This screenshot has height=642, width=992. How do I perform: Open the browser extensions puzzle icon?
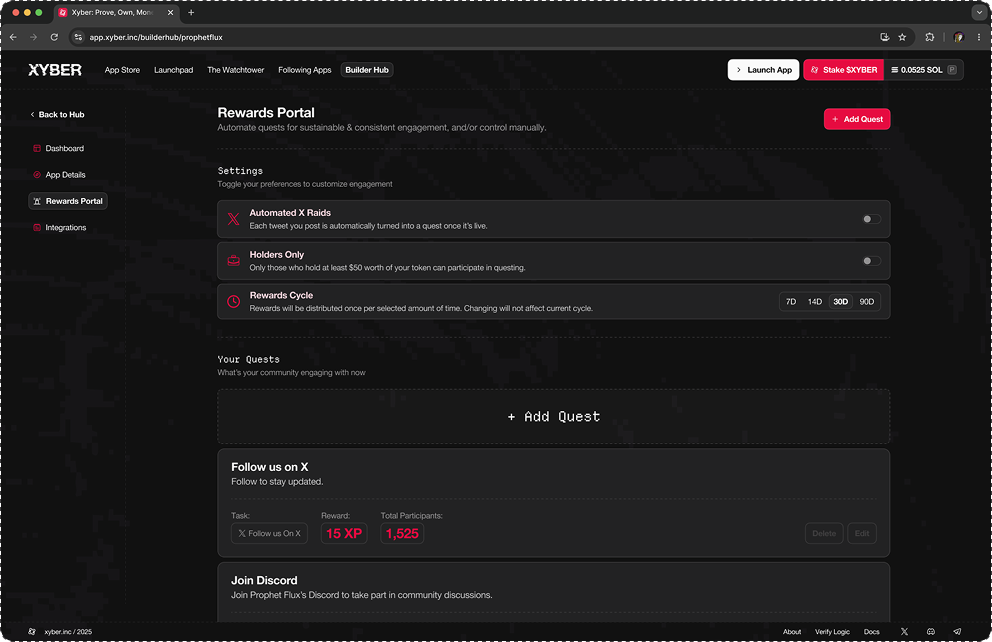click(x=930, y=37)
